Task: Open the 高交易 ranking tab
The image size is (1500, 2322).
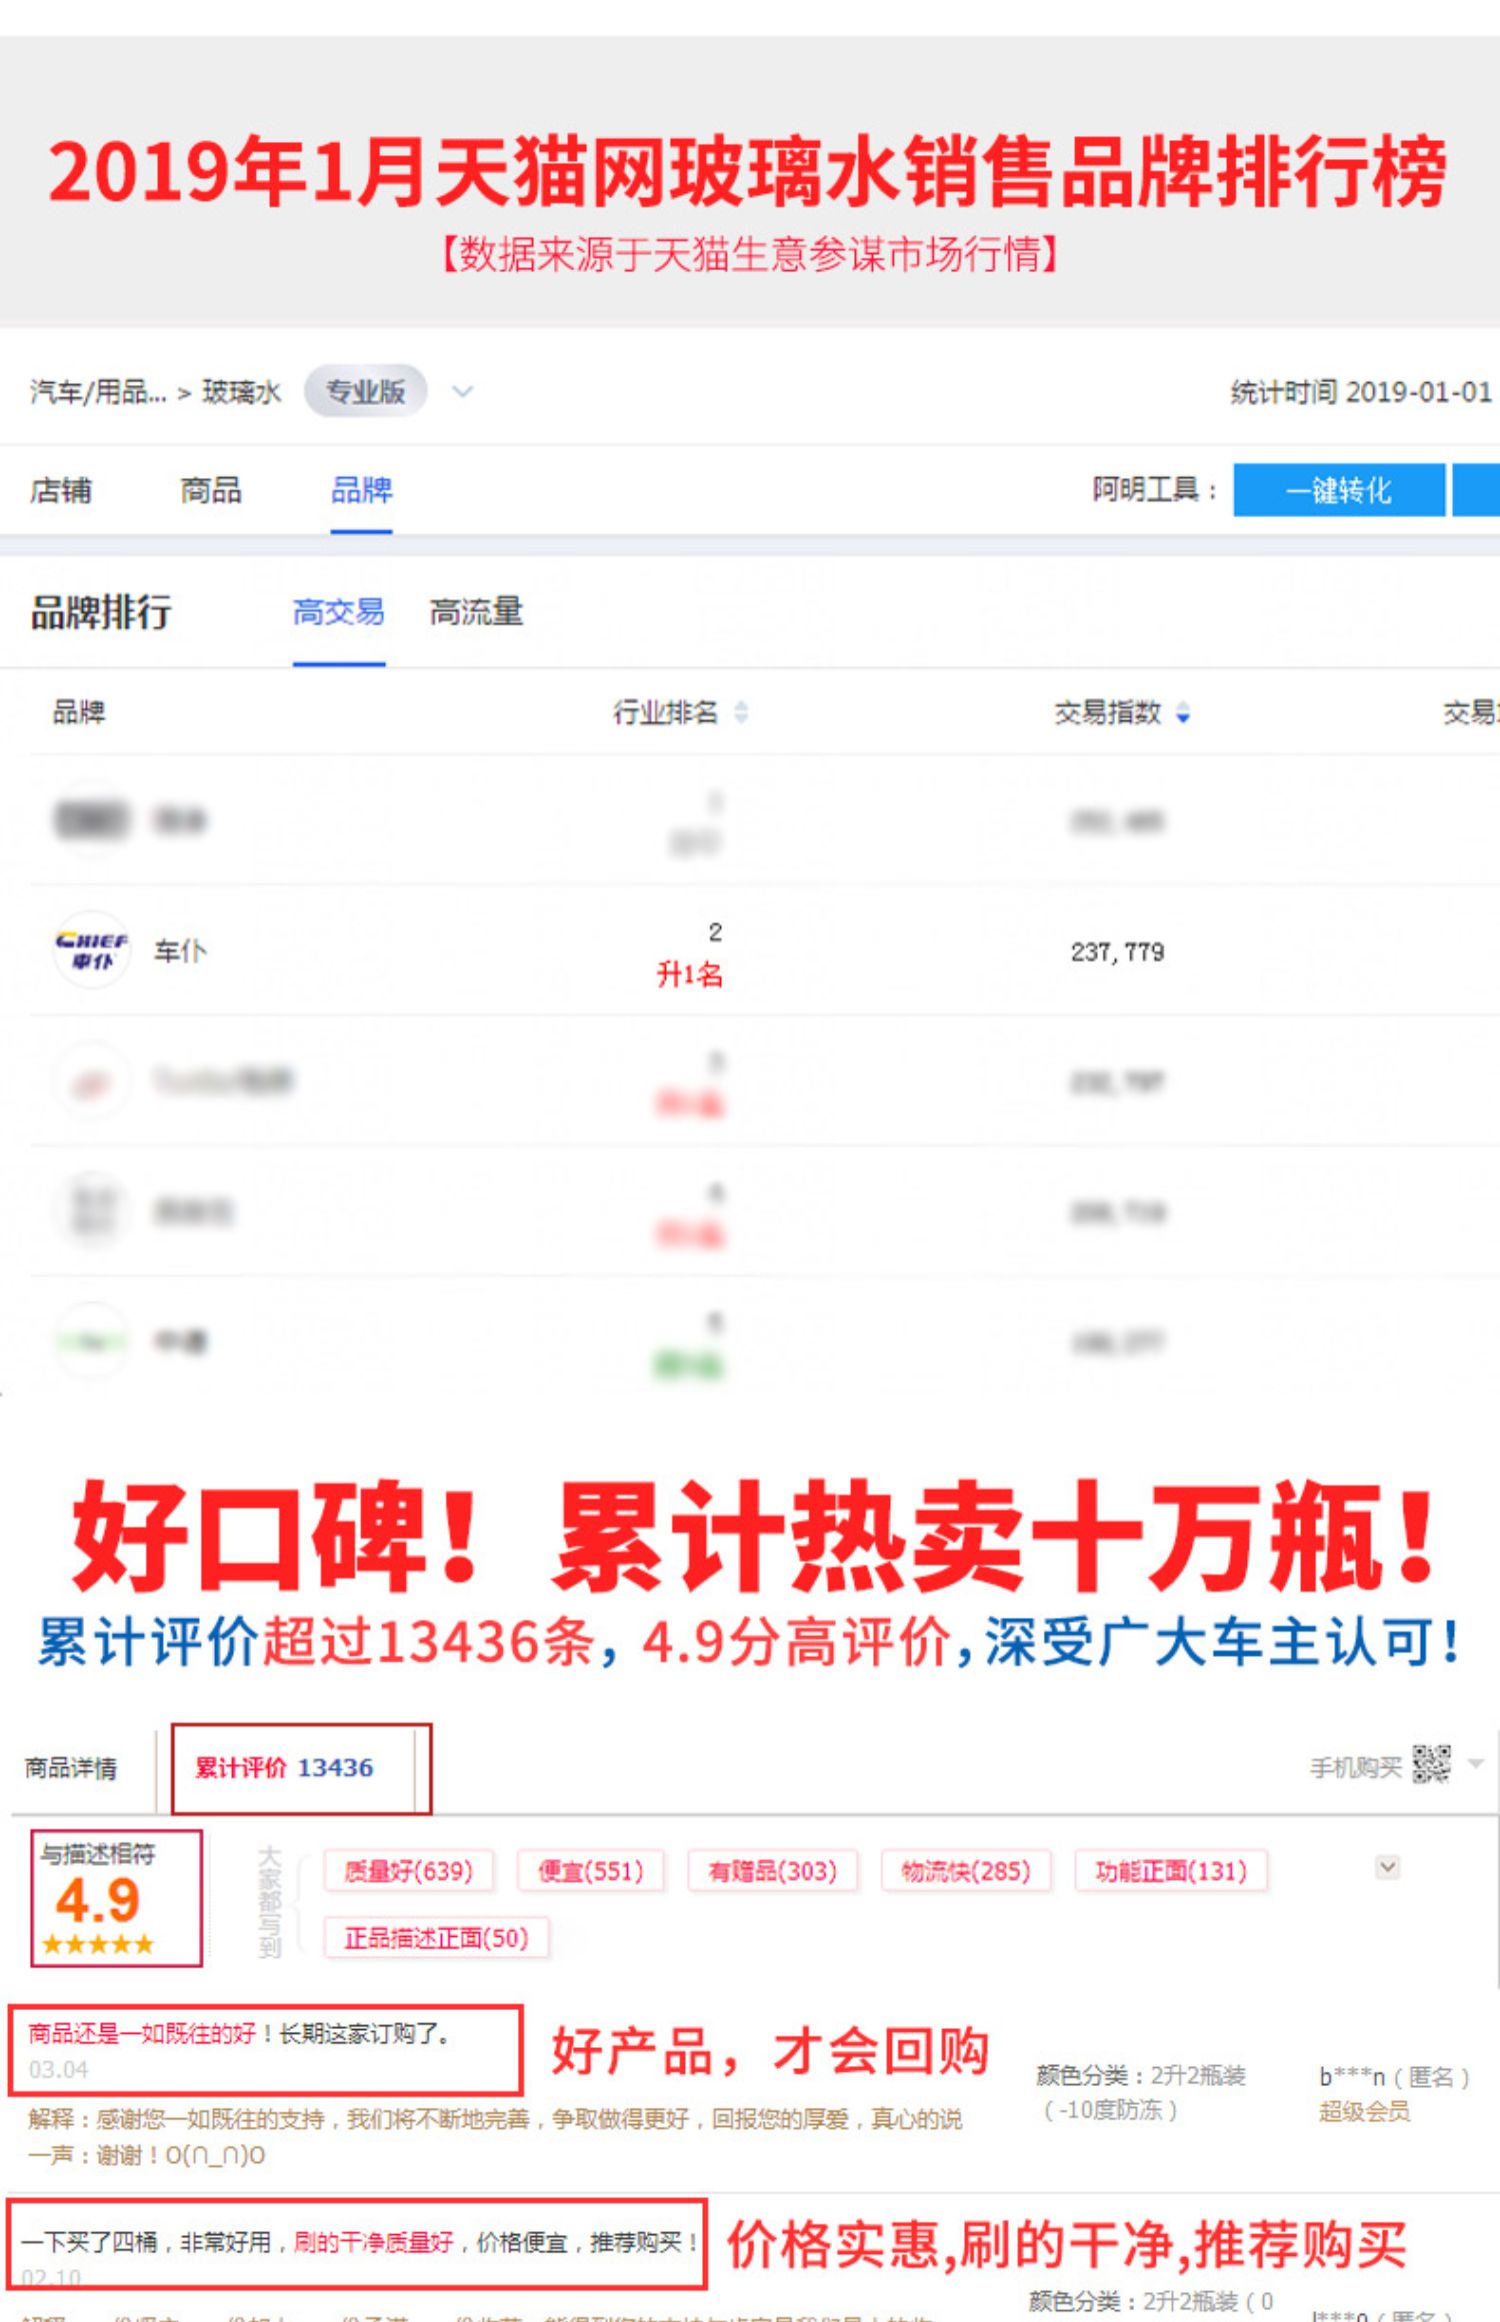Action: coord(339,611)
